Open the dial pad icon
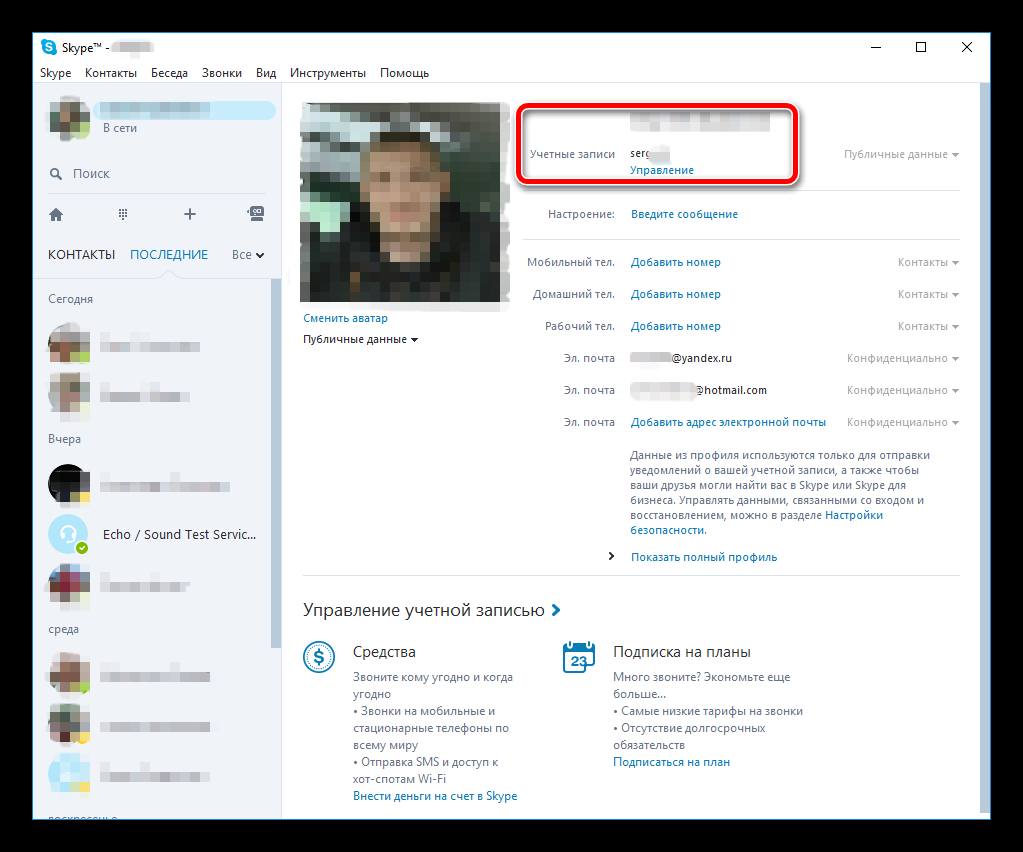The image size is (1023, 852). (123, 214)
